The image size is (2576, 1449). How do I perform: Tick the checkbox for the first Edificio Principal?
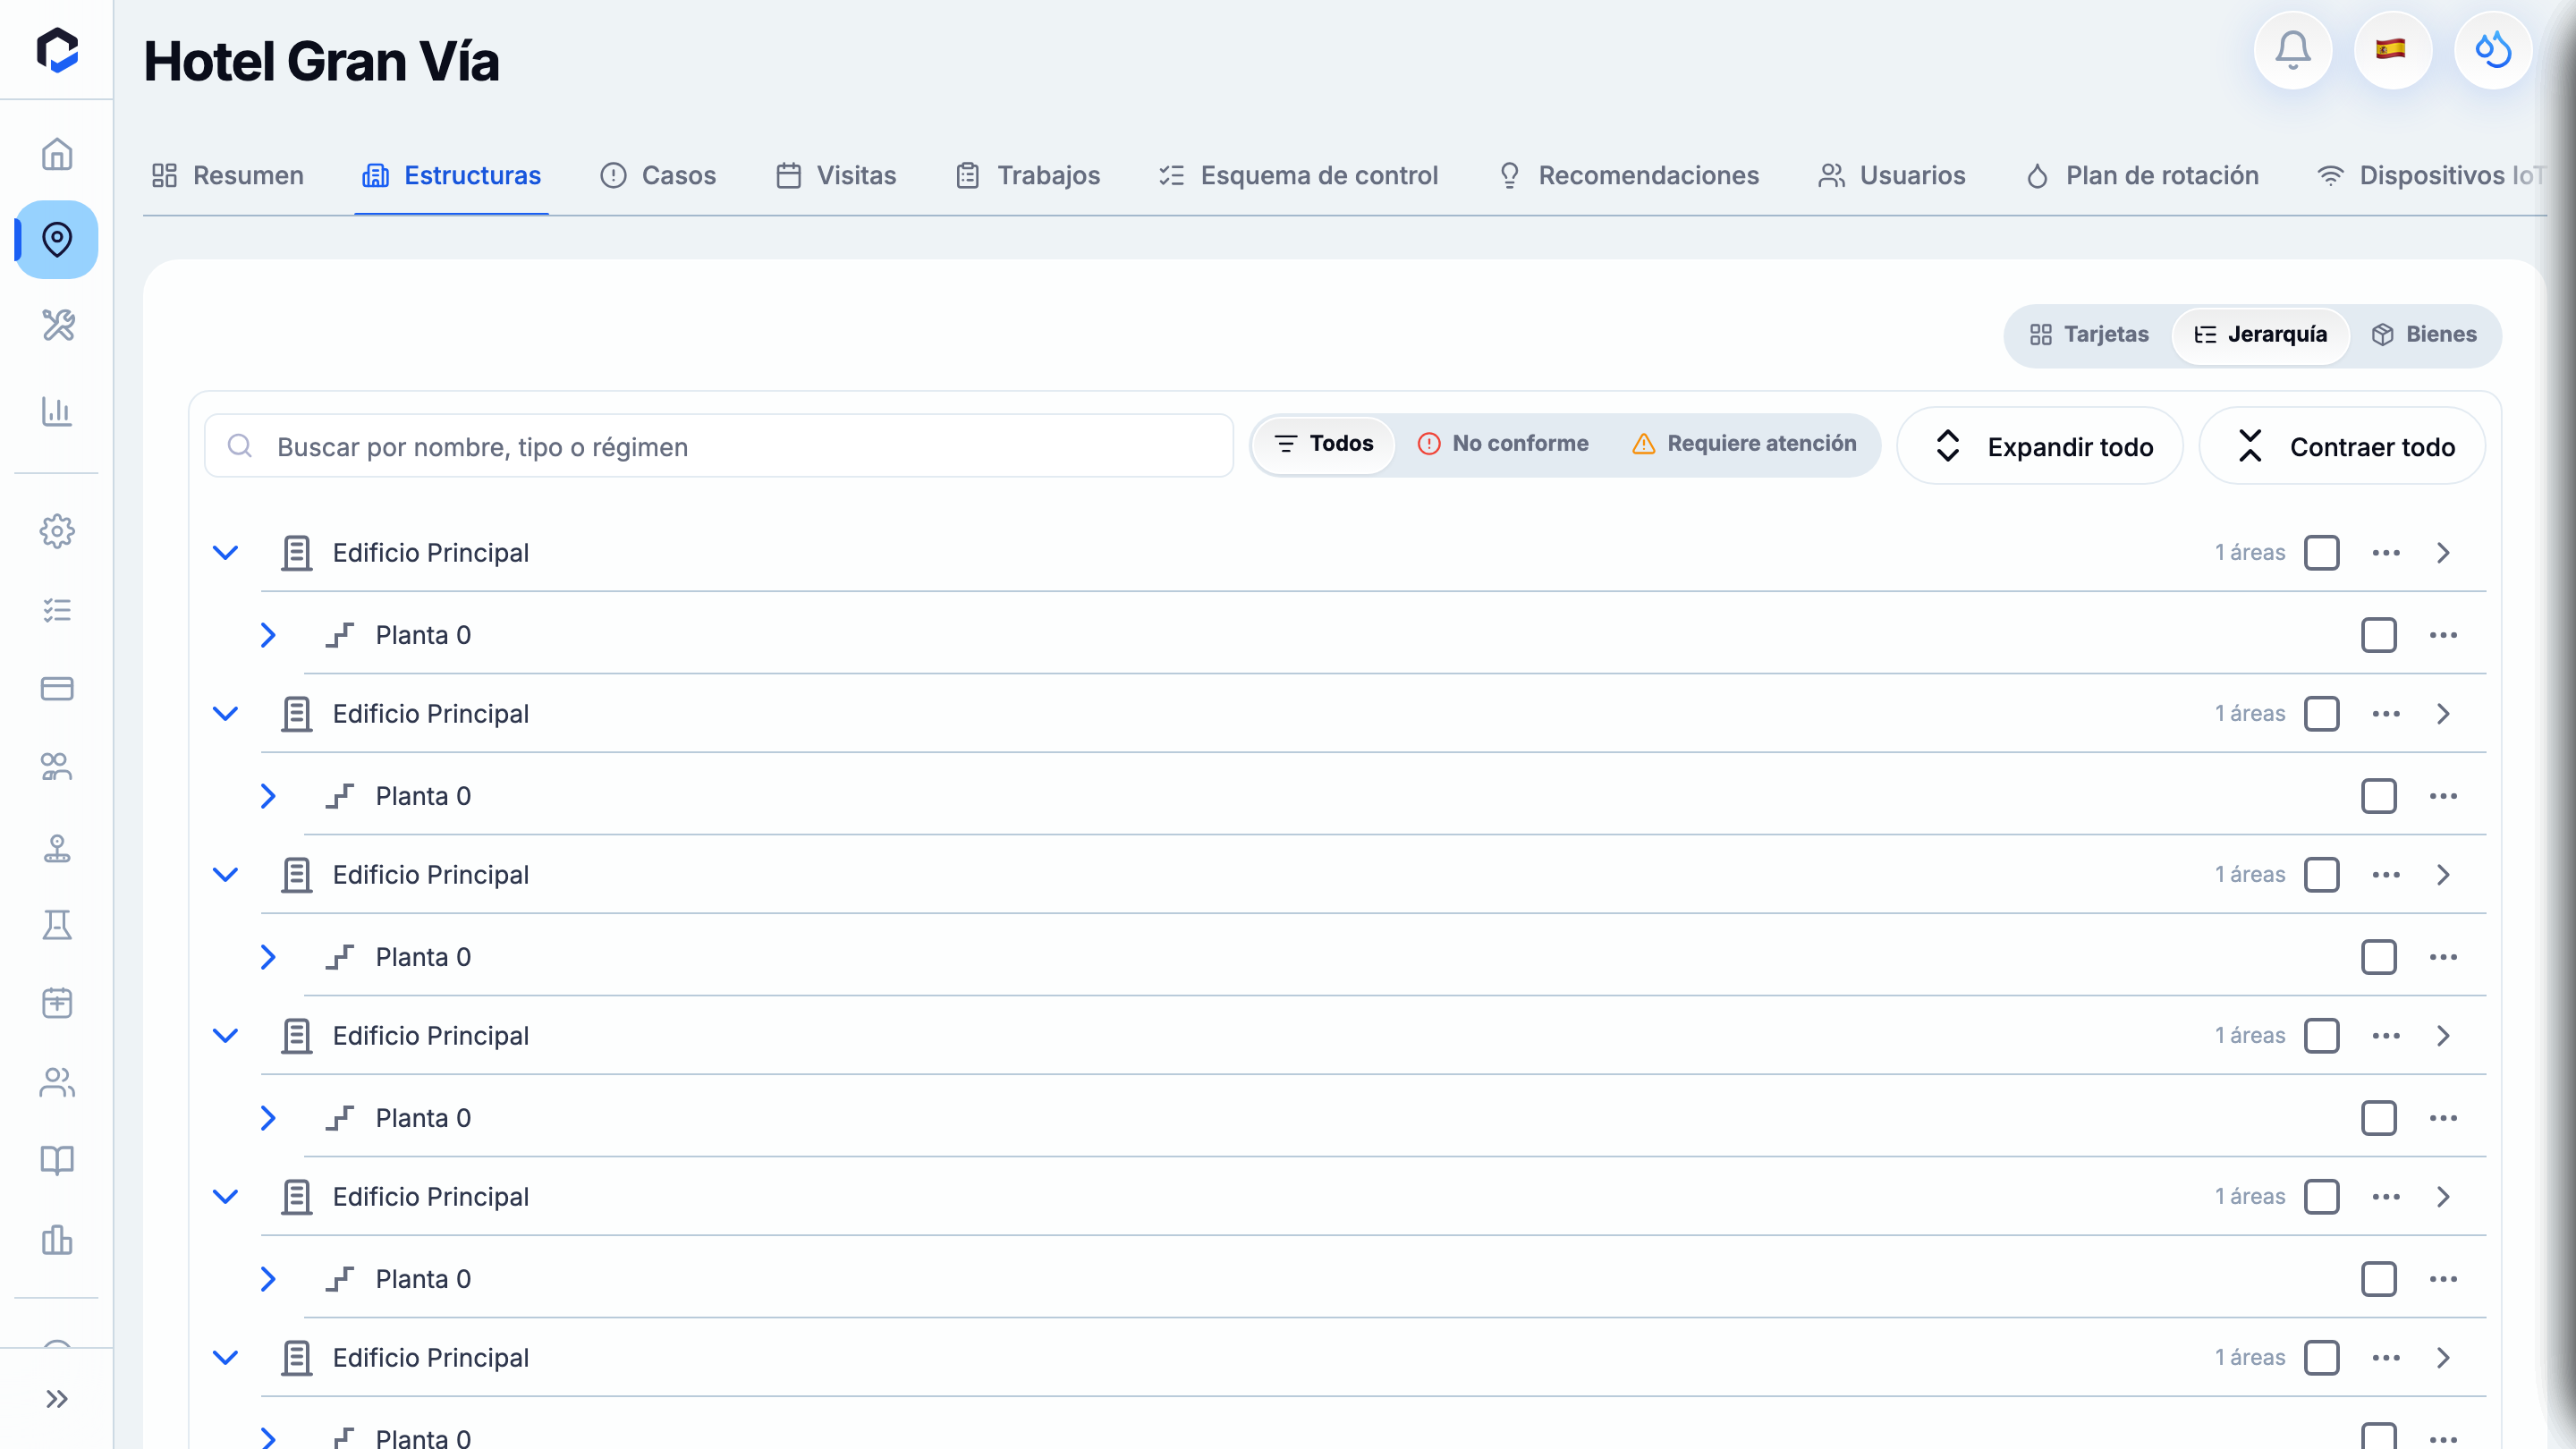point(2321,553)
